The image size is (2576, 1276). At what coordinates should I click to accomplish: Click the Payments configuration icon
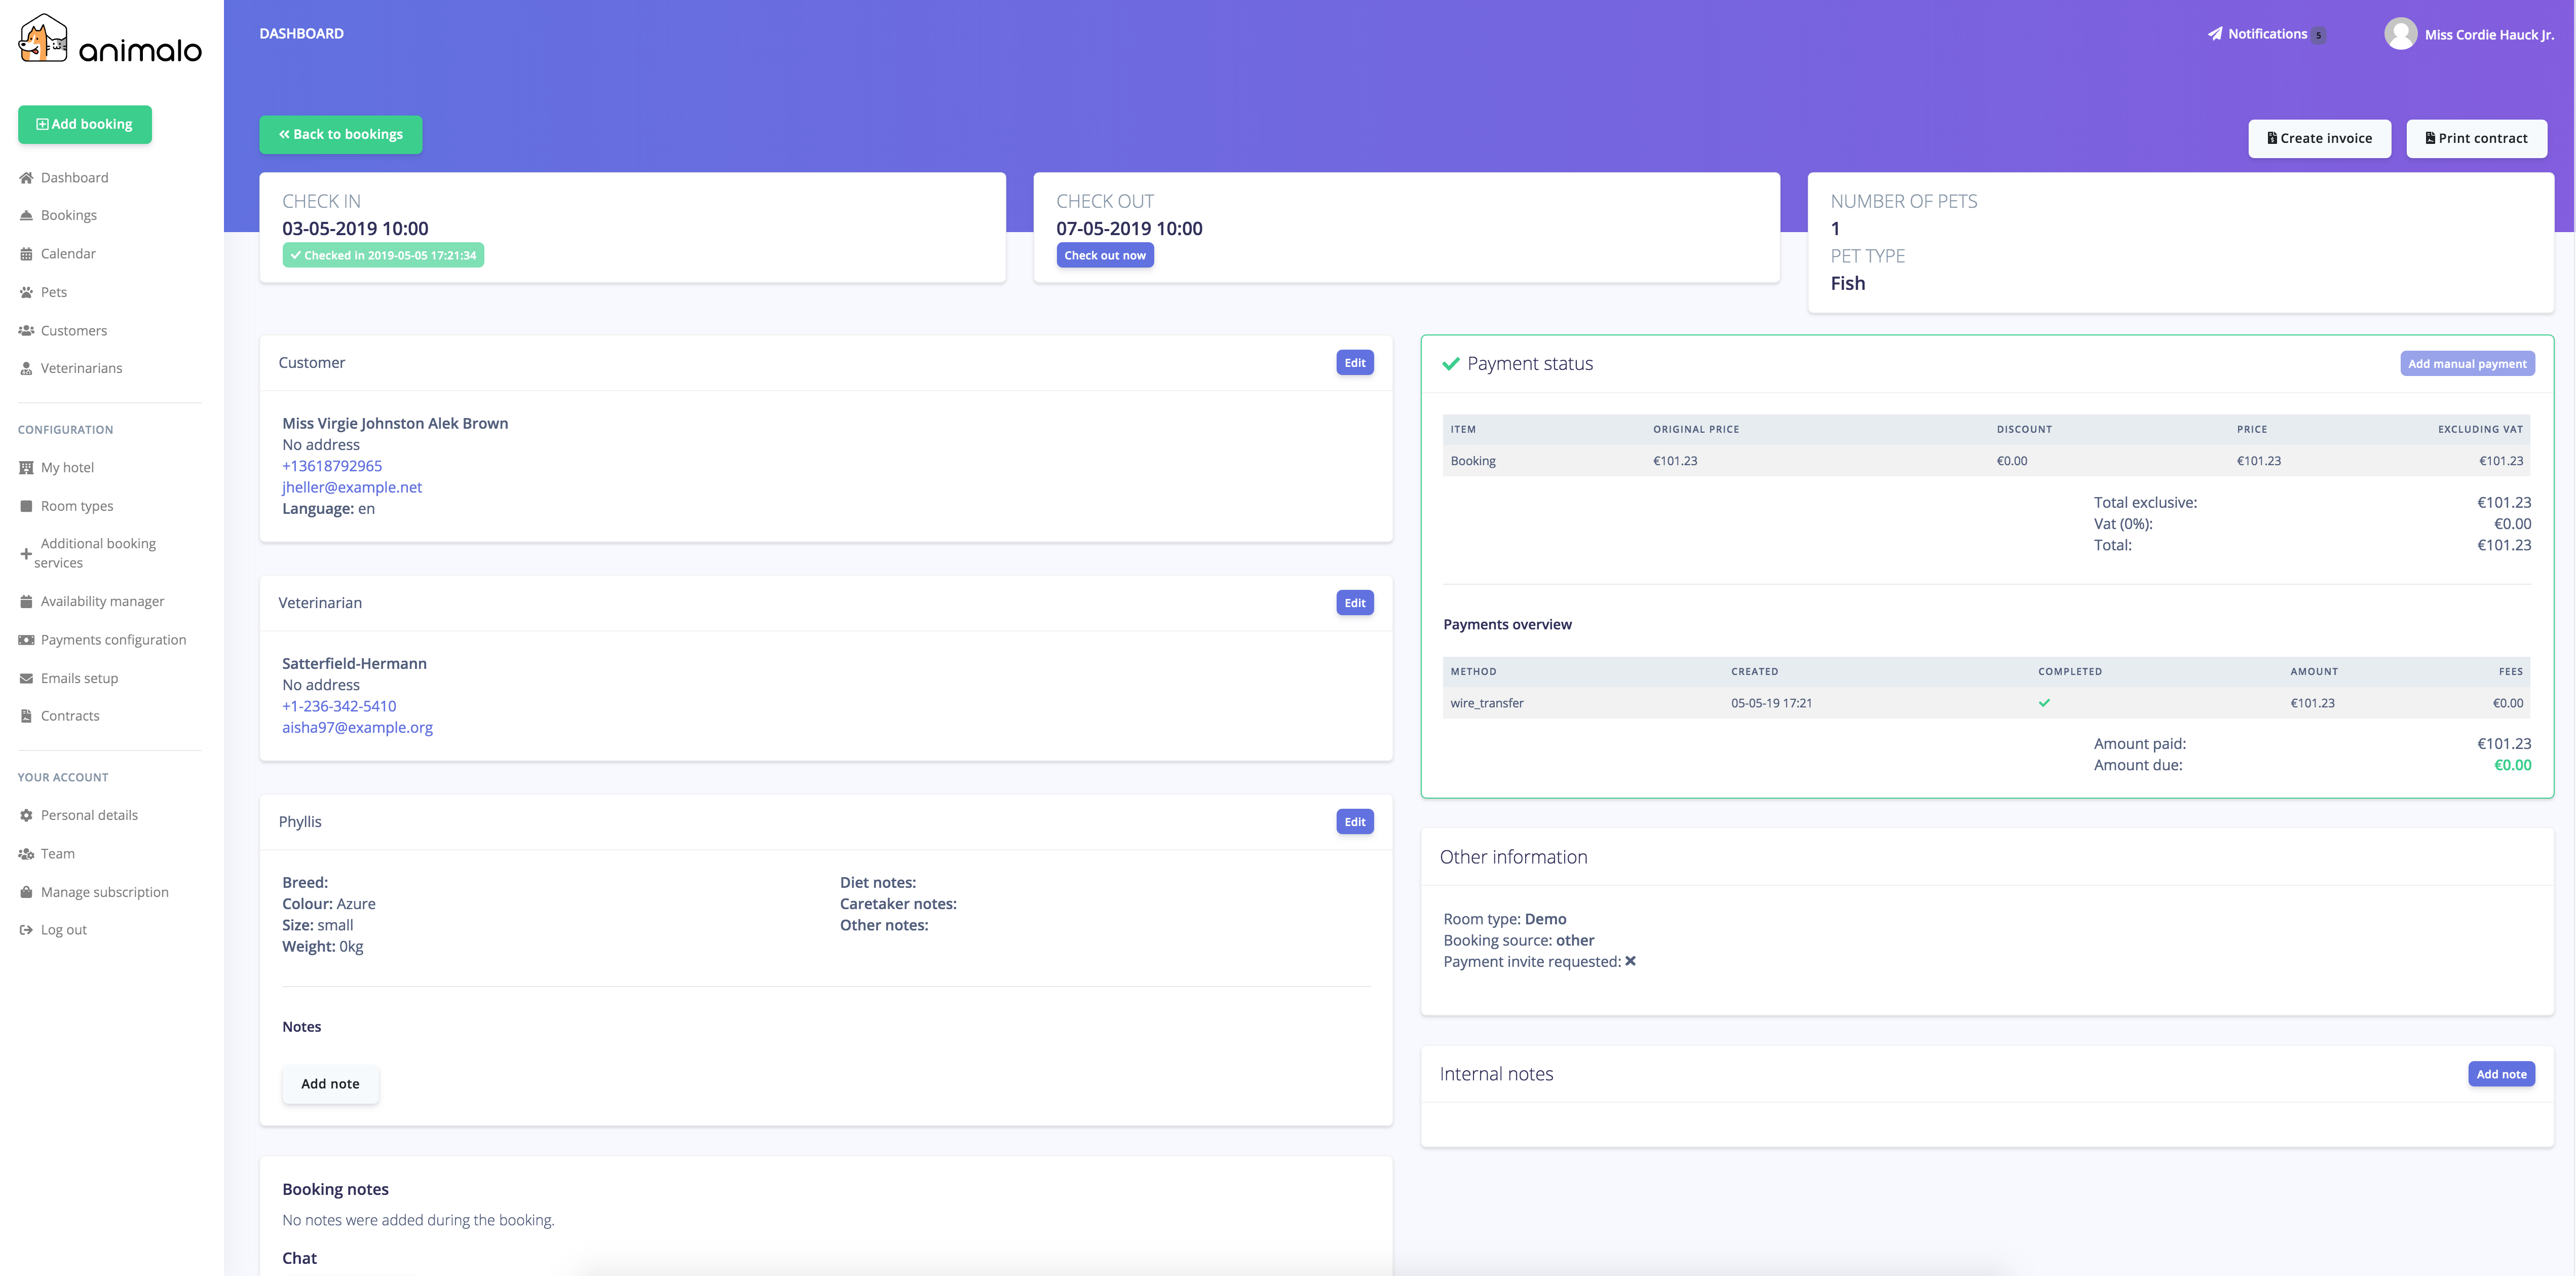(x=26, y=640)
